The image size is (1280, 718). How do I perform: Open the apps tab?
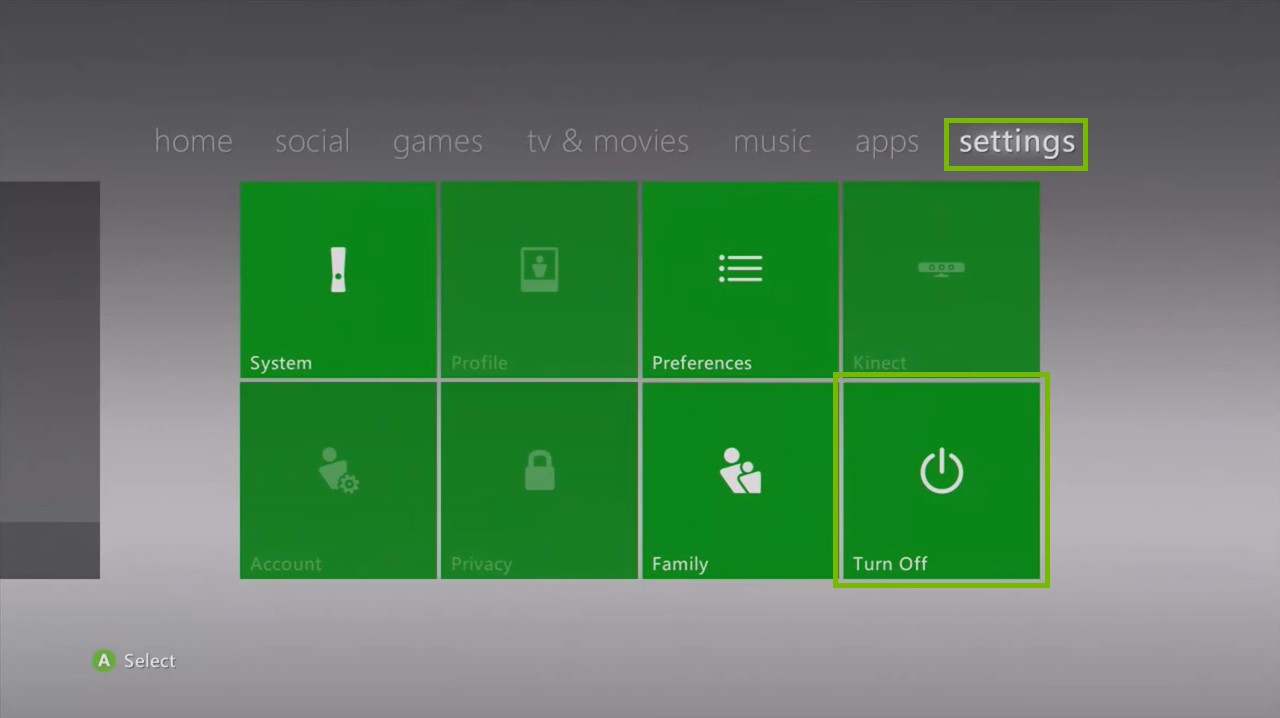[x=886, y=141]
